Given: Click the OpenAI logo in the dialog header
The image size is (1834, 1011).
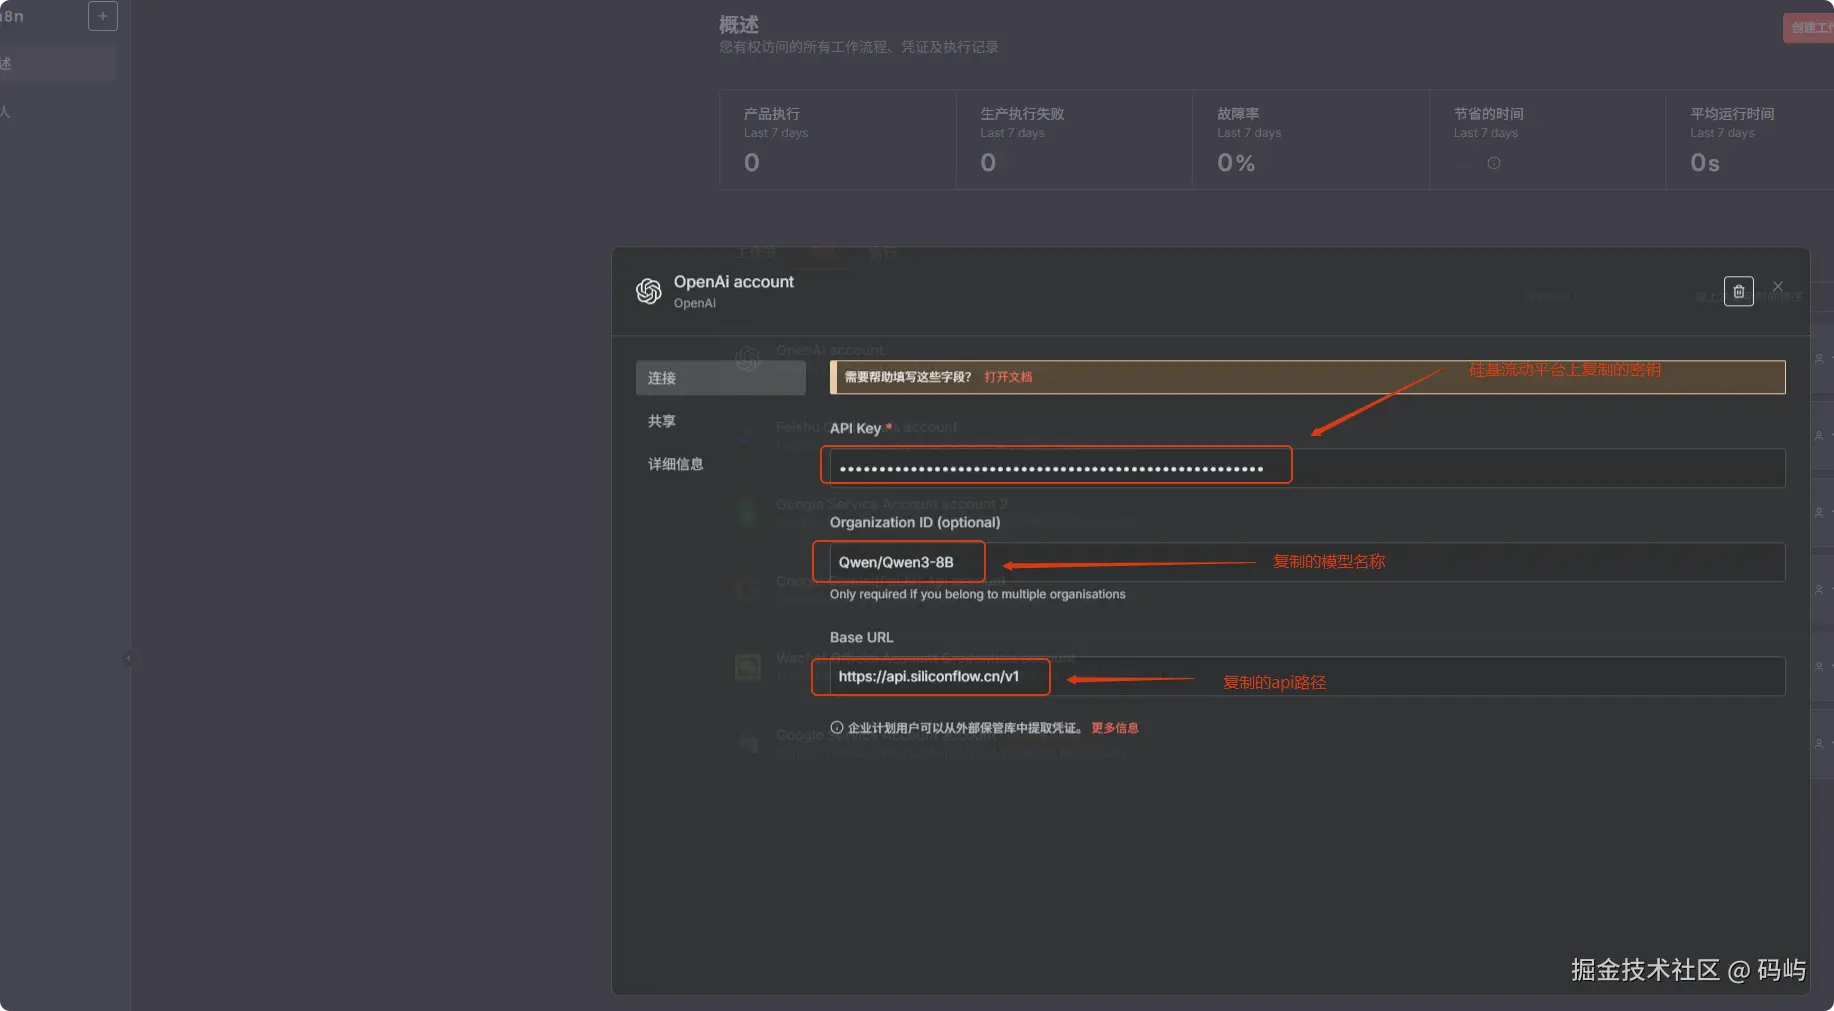Looking at the screenshot, I should point(649,291).
